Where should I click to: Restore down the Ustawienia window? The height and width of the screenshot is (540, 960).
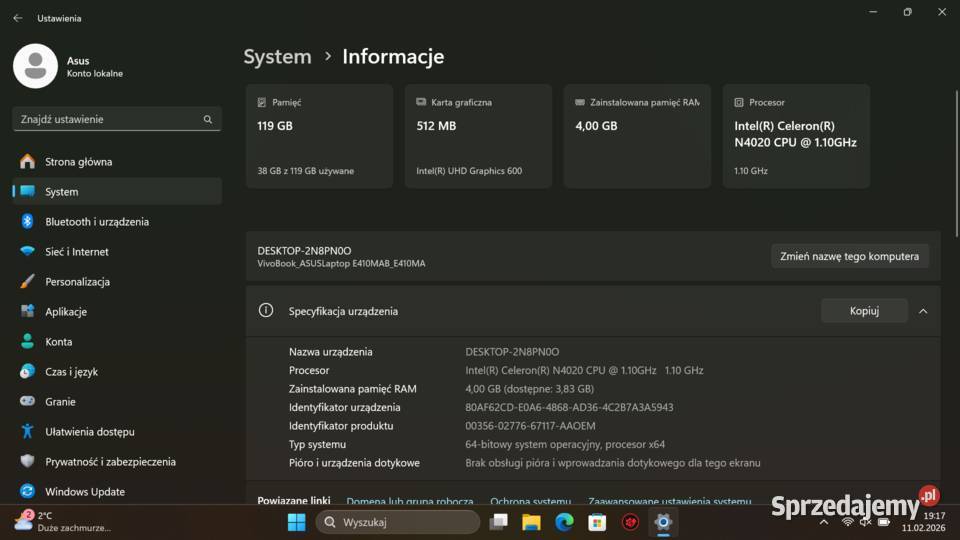907,12
